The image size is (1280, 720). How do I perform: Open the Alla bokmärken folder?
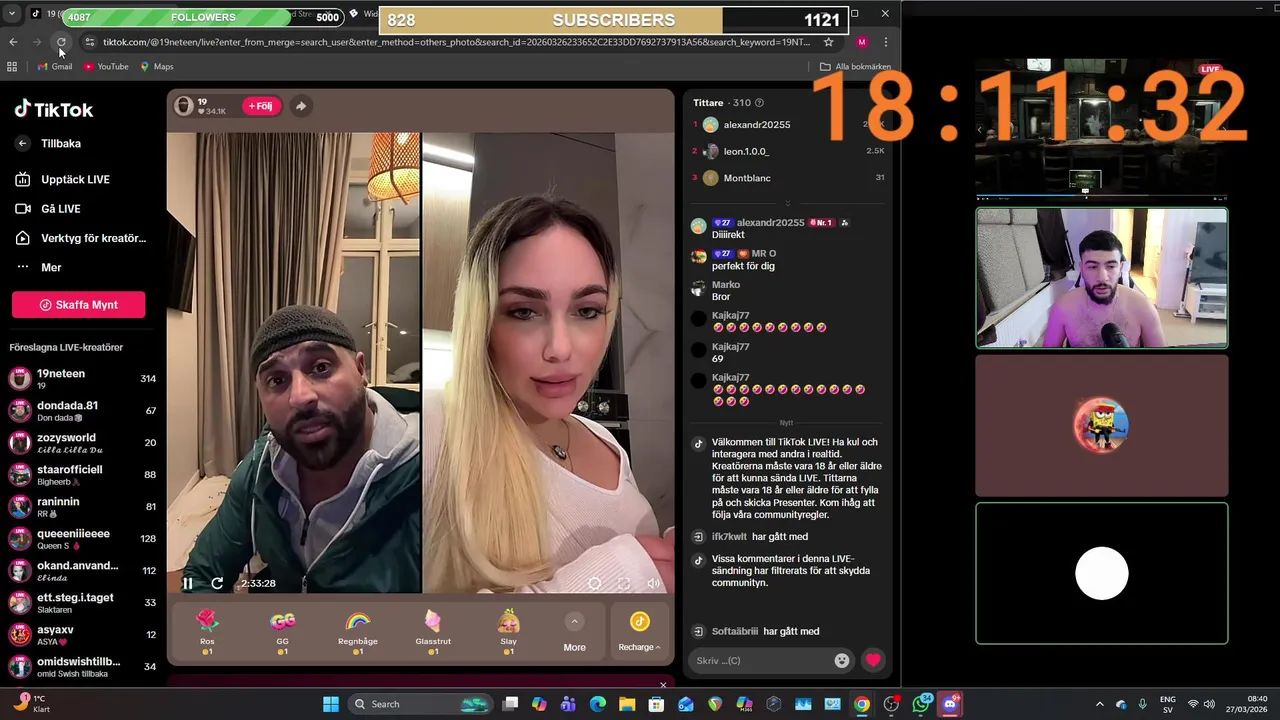coord(855,67)
